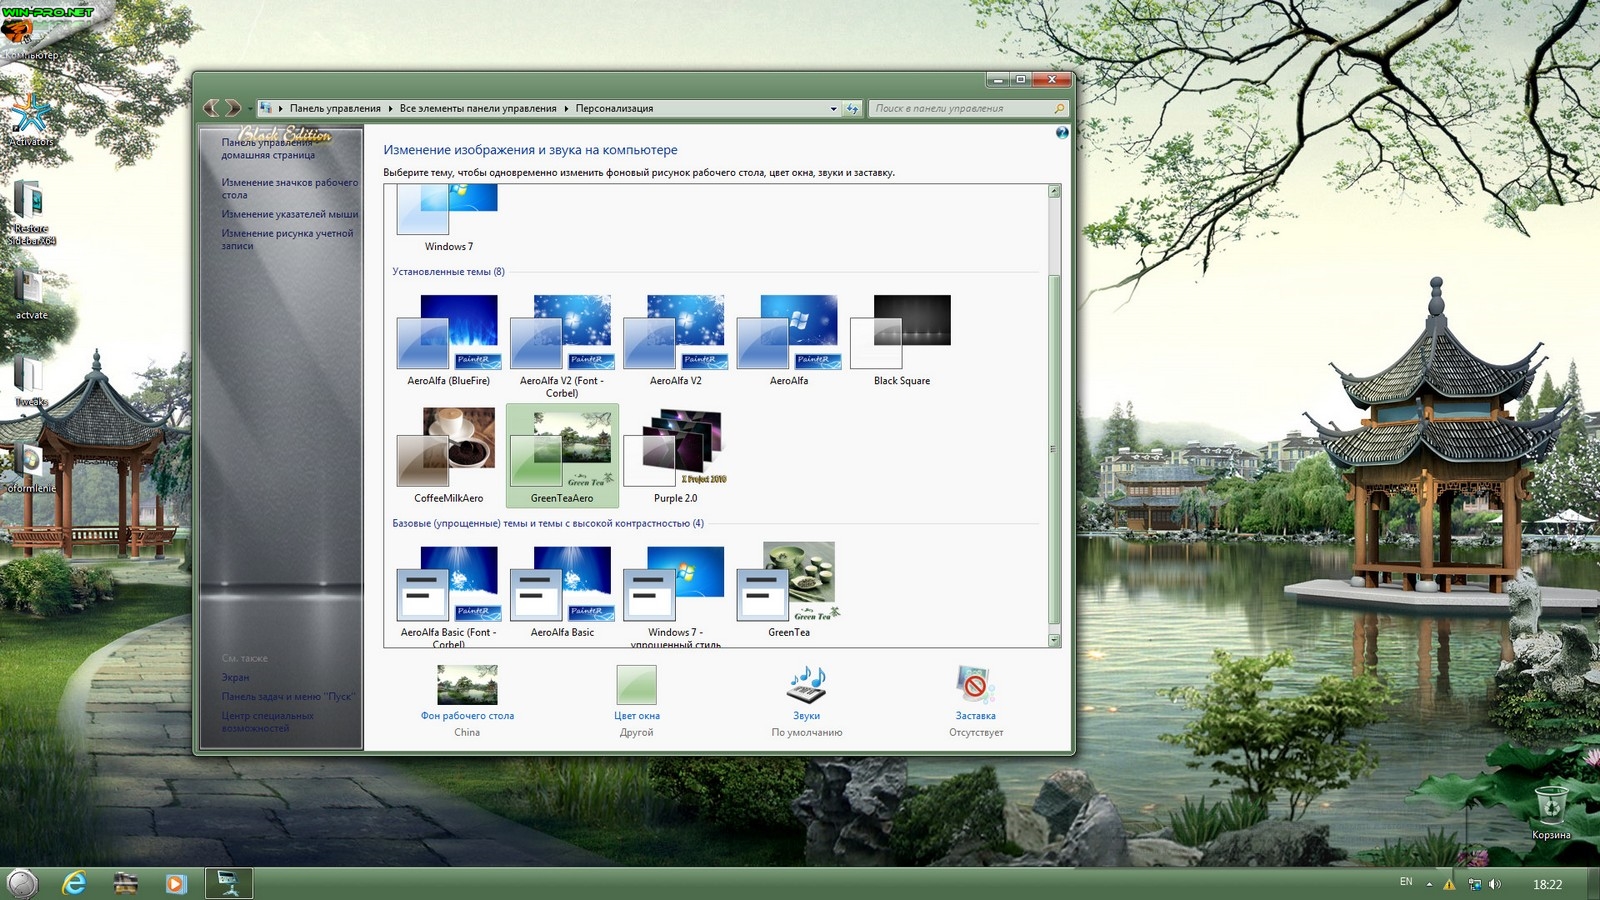Show hidden system tray icons
The width and height of the screenshot is (1600, 900).
[x=1429, y=884]
